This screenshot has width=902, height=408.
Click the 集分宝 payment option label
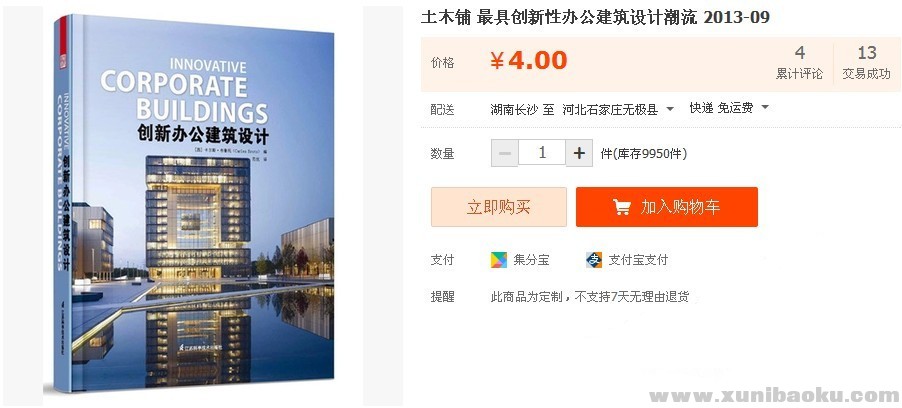point(531,260)
